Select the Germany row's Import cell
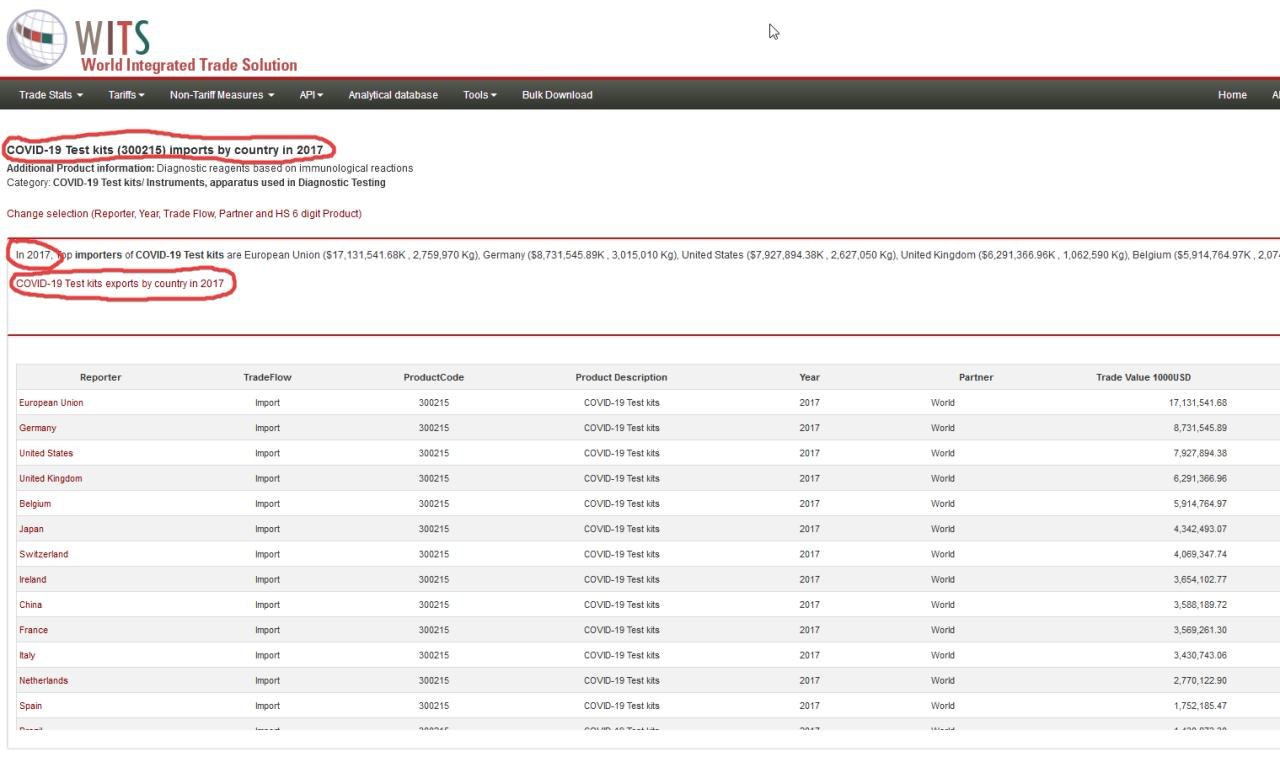 [267, 428]
